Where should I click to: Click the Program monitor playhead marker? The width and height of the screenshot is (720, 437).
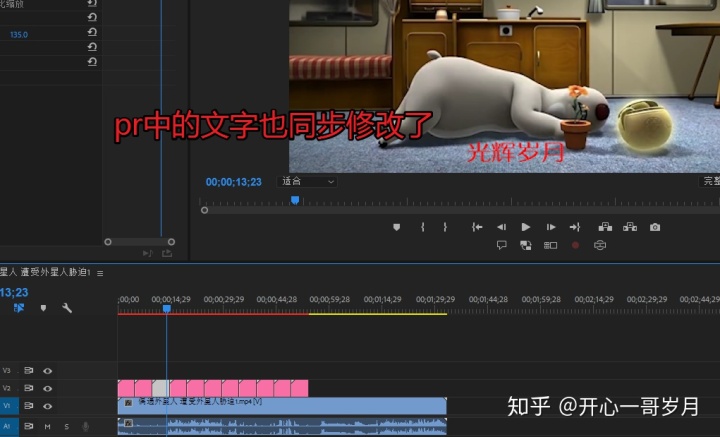click(295, 200)
